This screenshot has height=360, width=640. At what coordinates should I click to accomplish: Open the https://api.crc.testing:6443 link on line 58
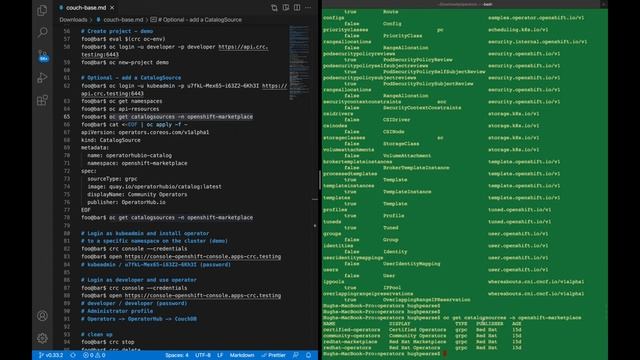click(243, 47)
